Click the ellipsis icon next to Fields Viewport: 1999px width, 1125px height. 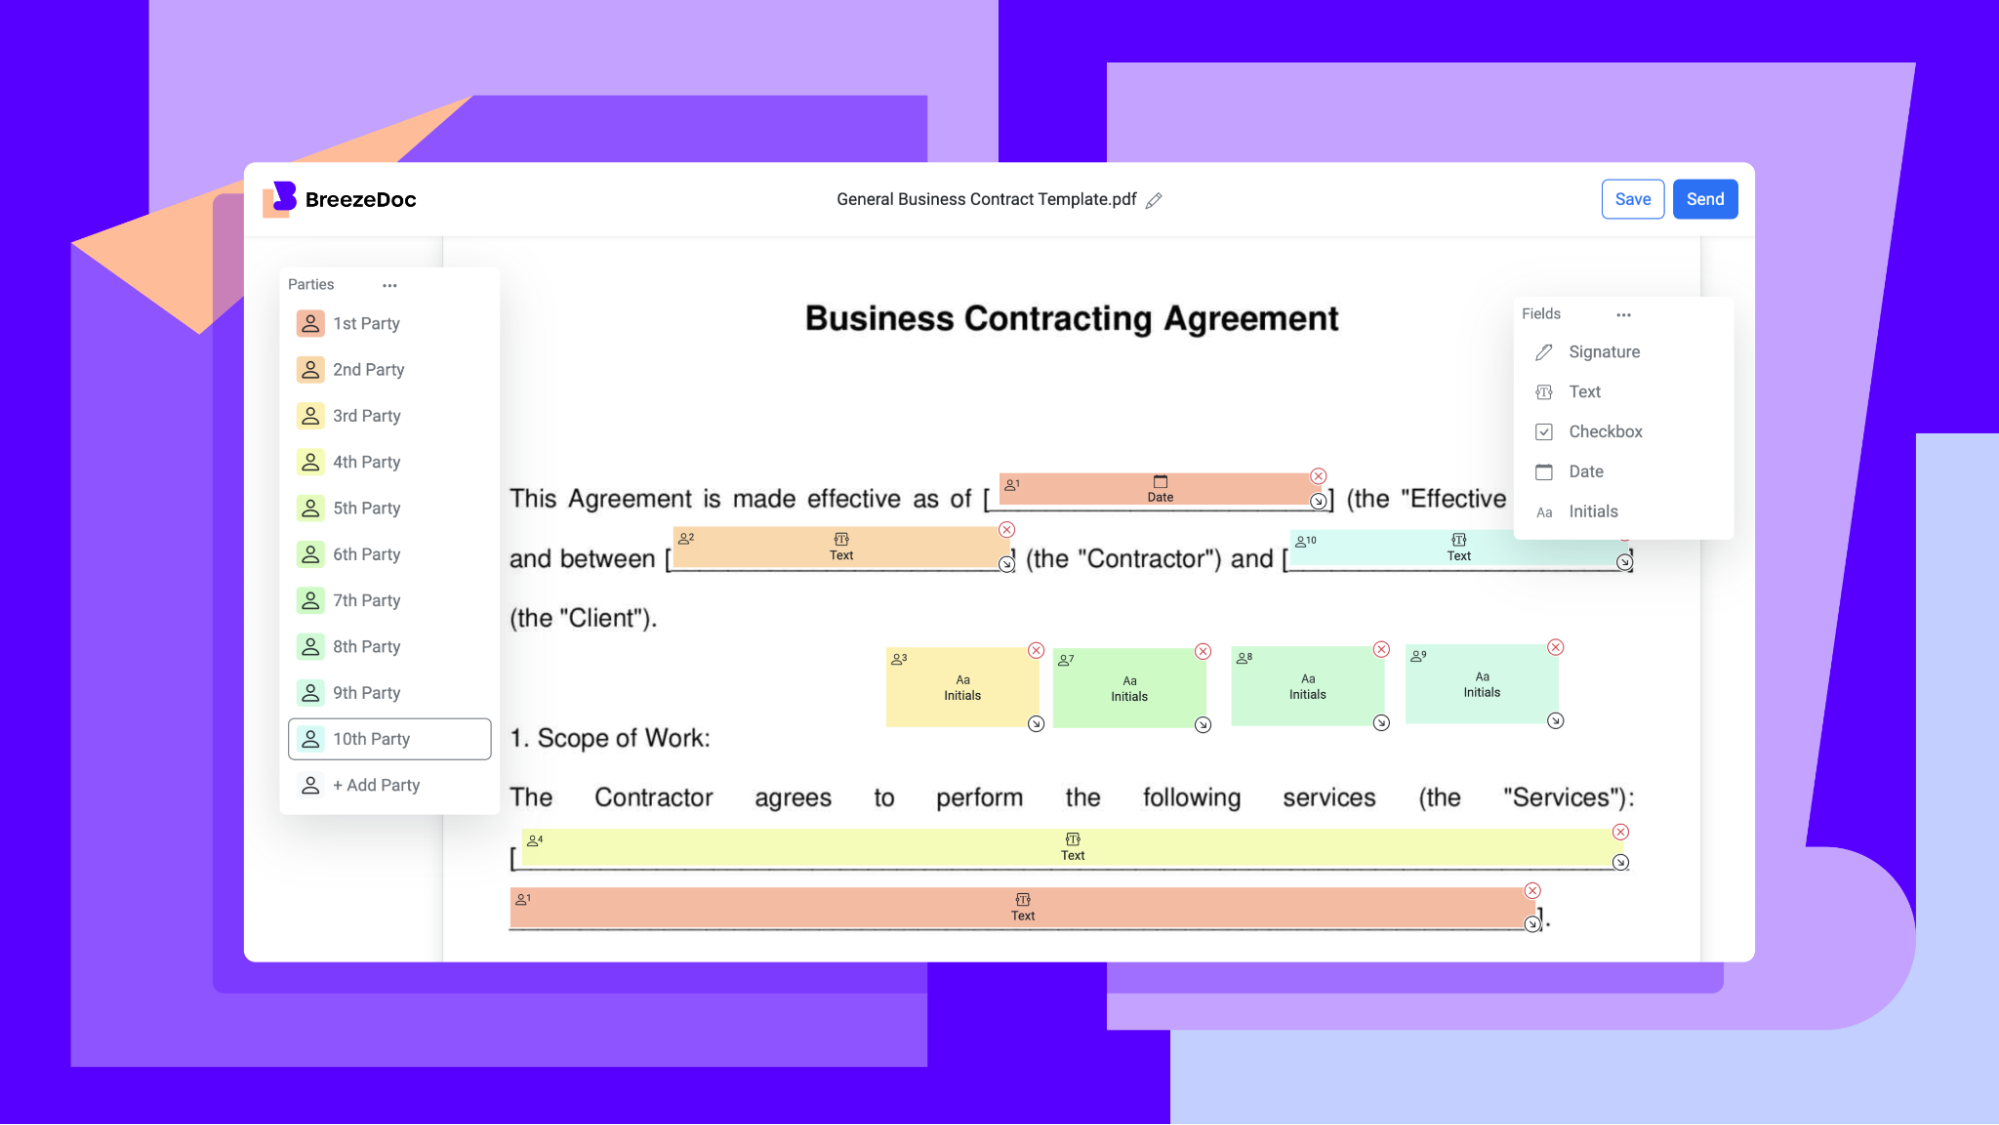click(x=1623, y=313)
